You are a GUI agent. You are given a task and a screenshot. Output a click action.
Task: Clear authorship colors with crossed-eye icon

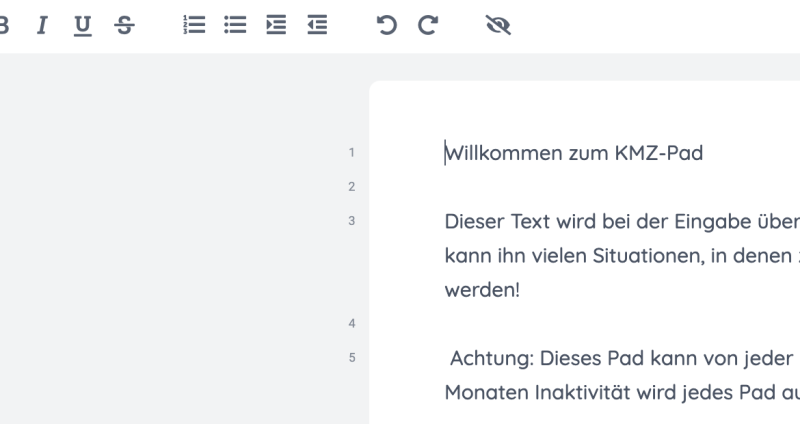pos(498,24)
